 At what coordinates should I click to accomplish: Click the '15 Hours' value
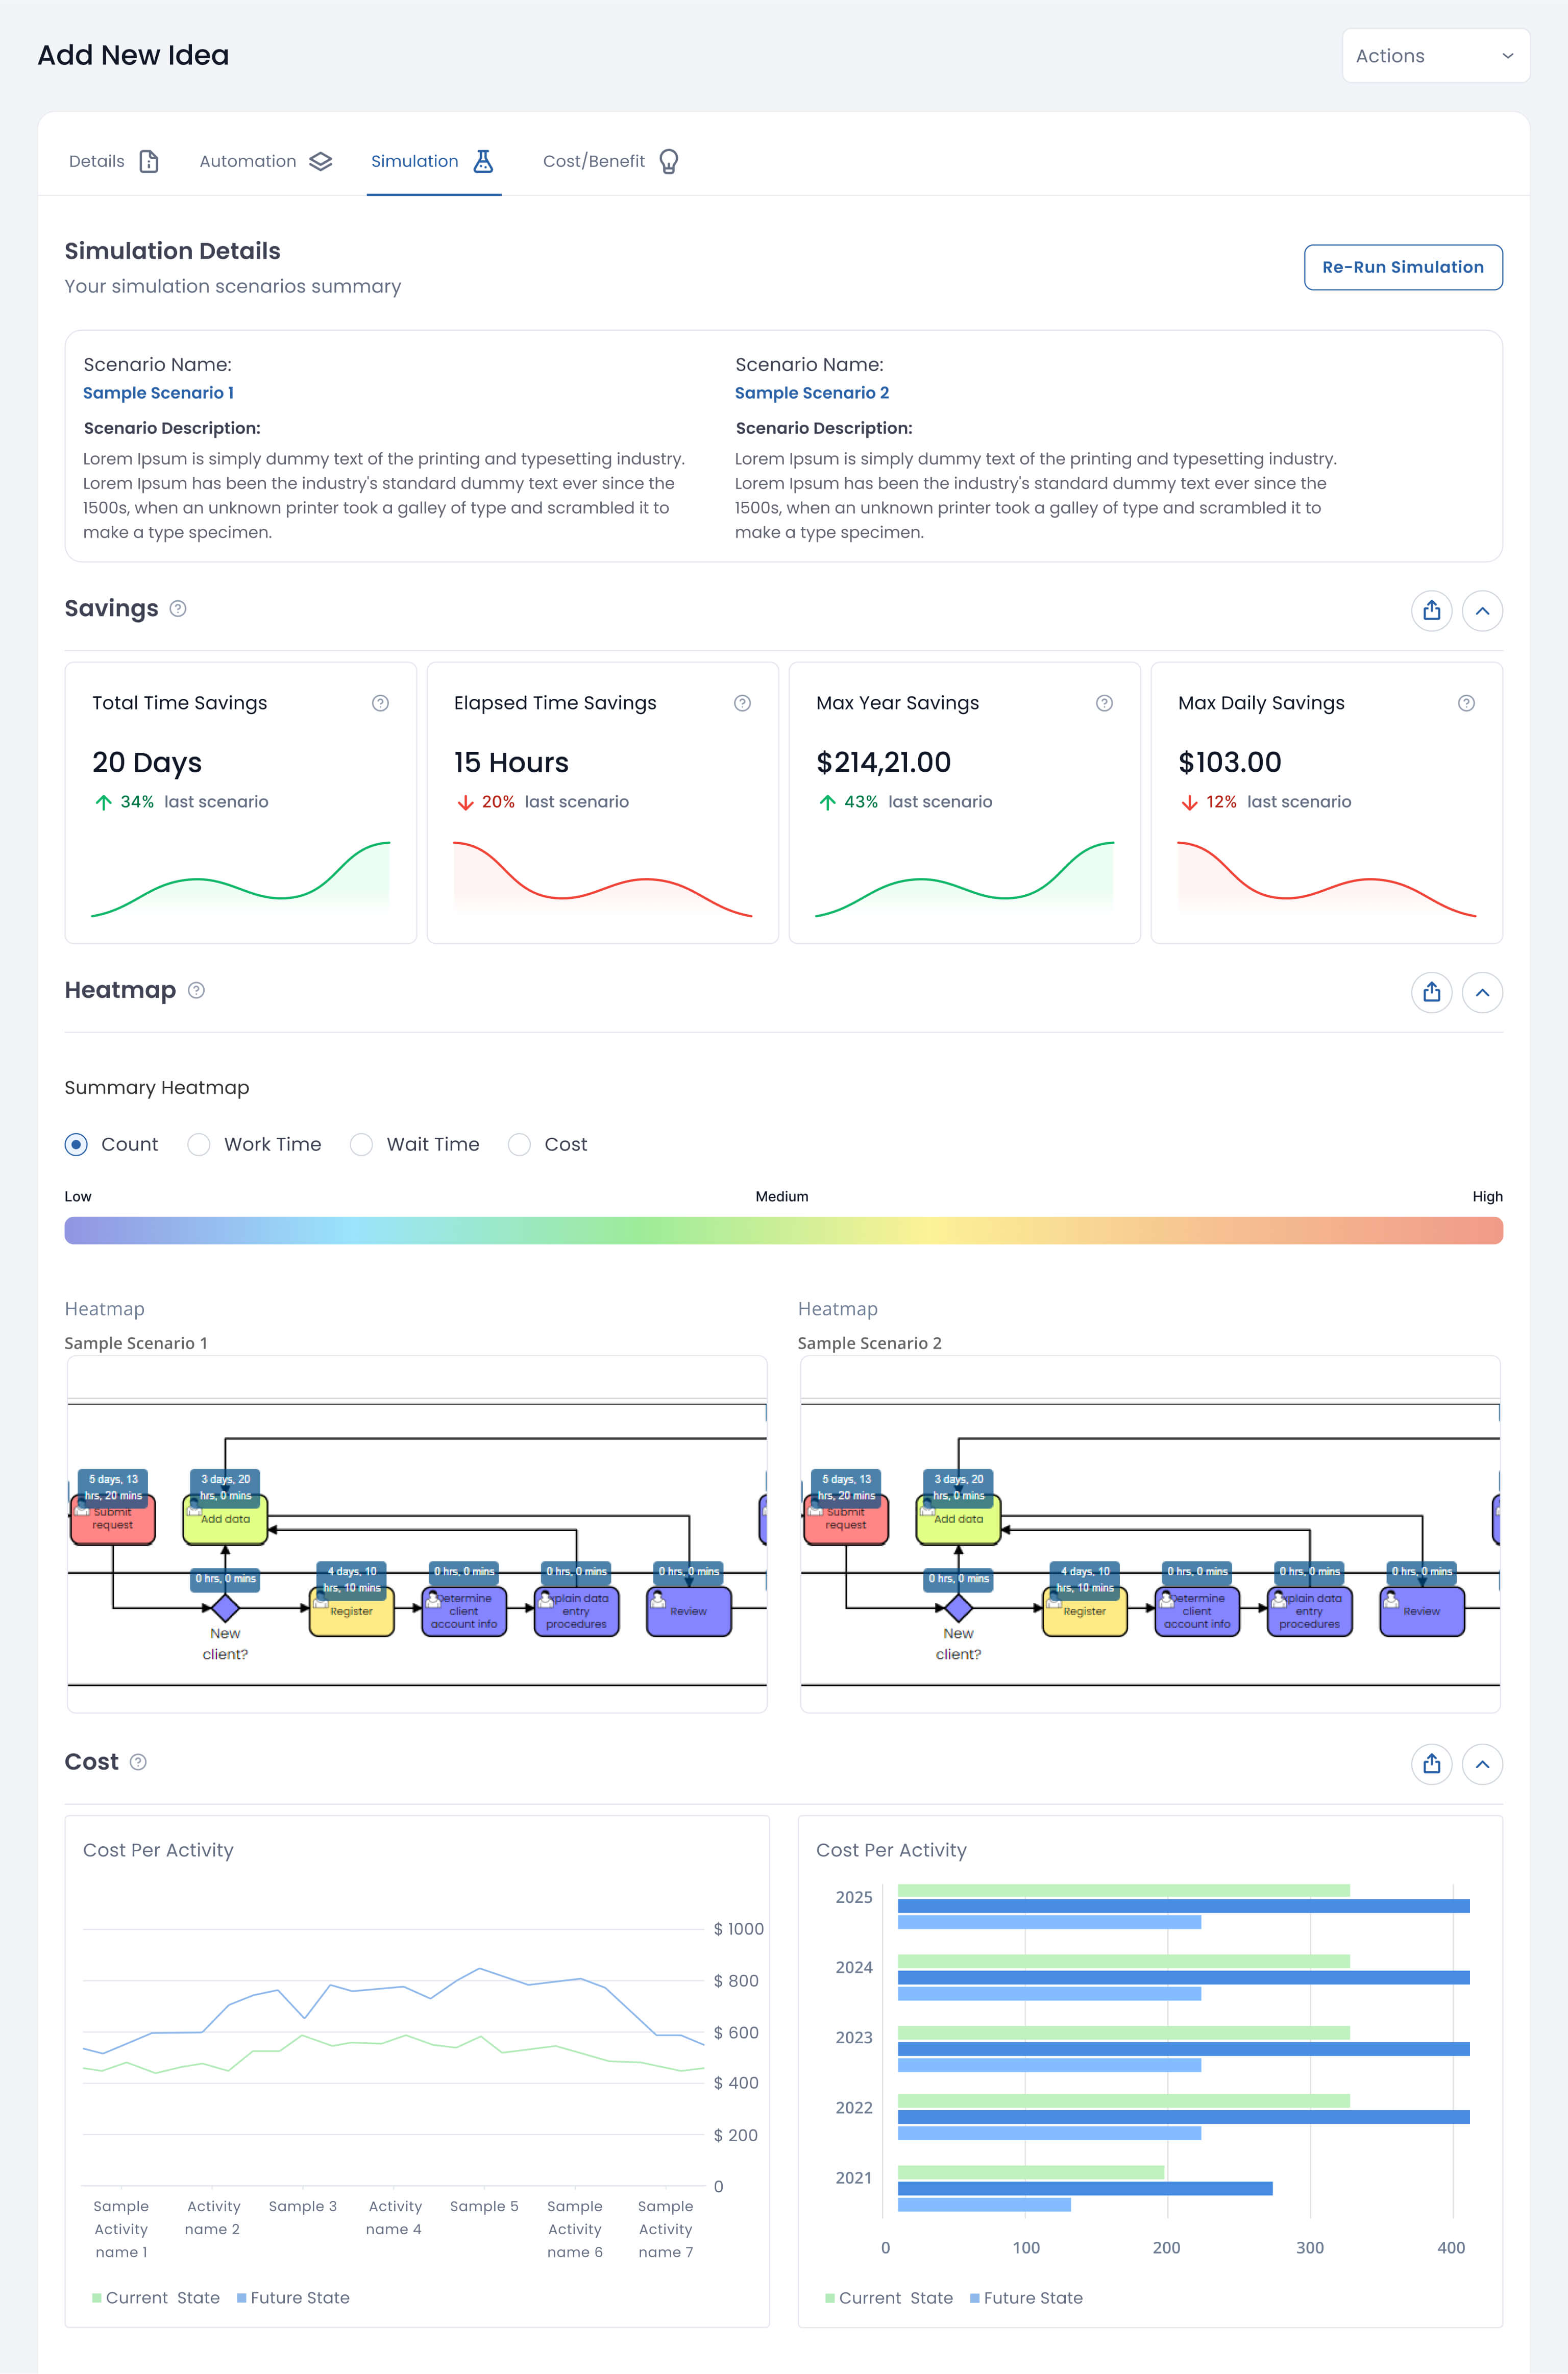pyautogui.click(x=511, y=762)
